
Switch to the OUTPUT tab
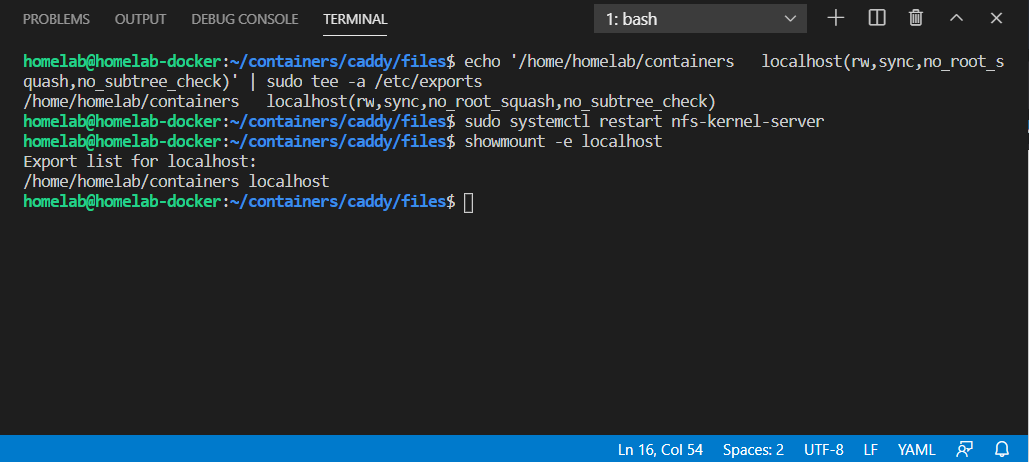coord(140,19)
